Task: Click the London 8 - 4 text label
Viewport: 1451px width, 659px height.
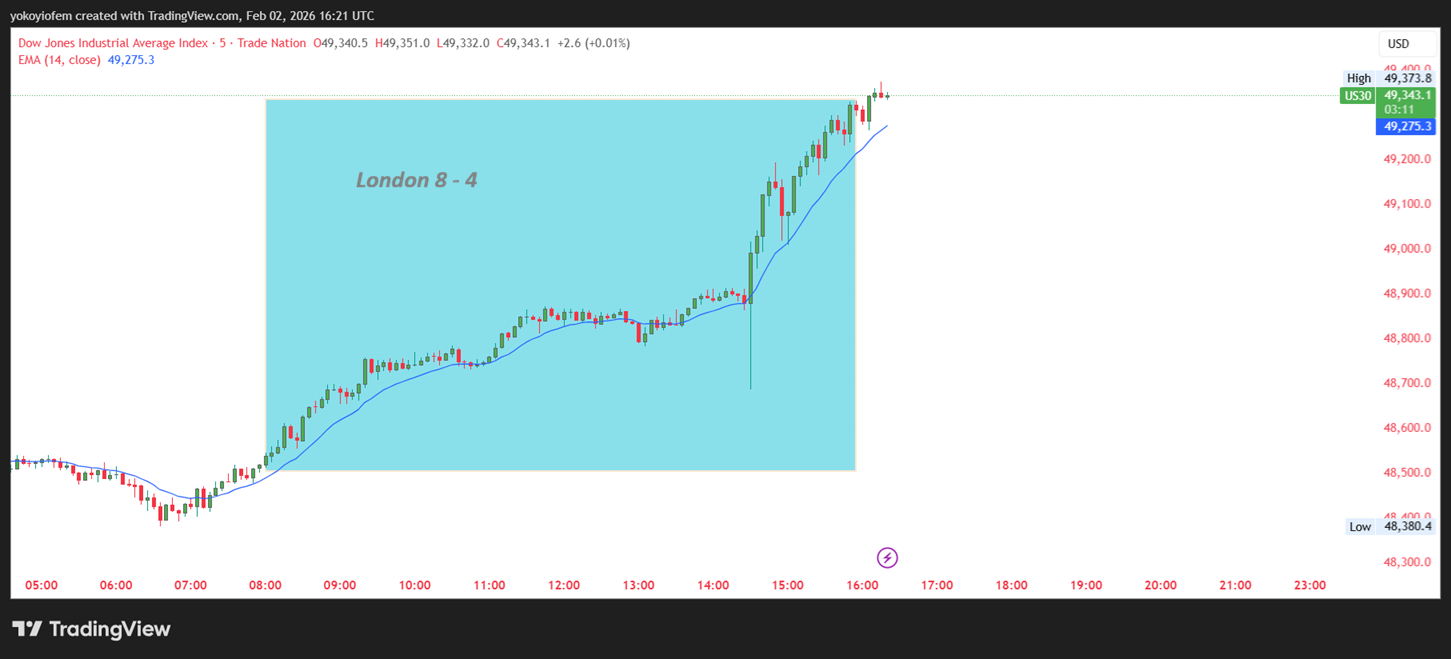Action: point(416,180)
